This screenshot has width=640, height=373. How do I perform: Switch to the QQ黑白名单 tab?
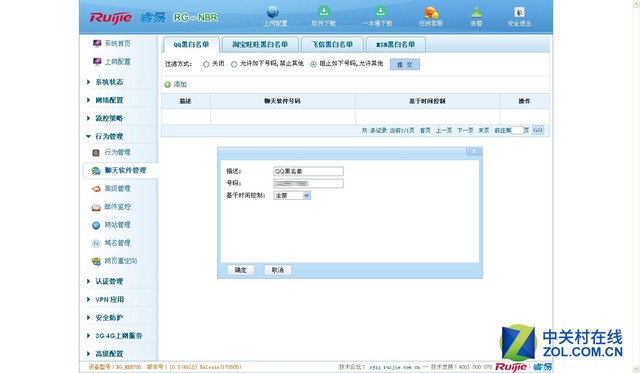(x=191, y=44)
